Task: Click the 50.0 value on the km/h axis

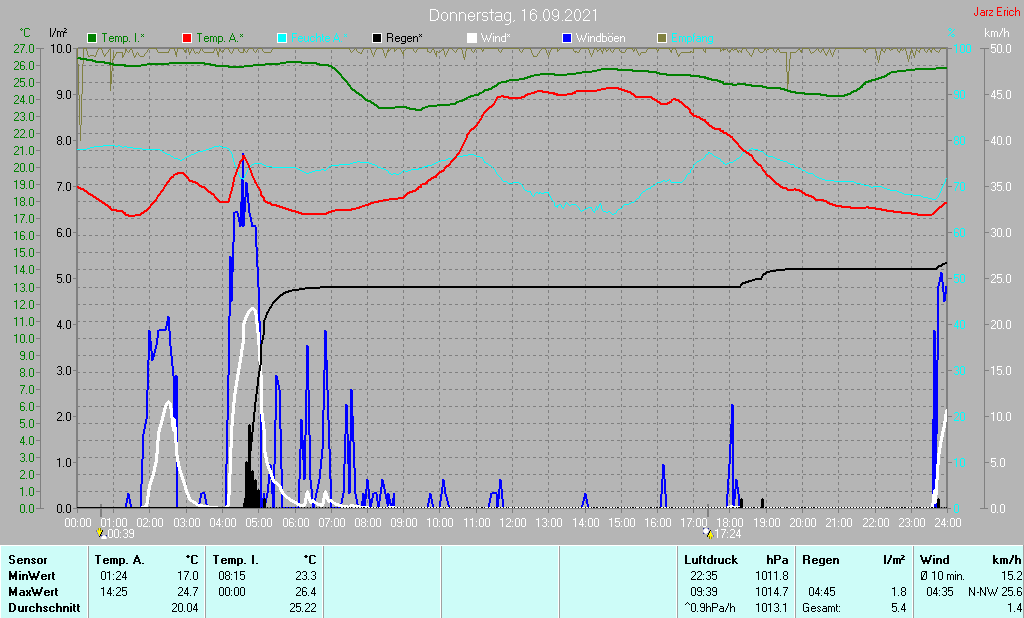Action: pos(1001,48)
